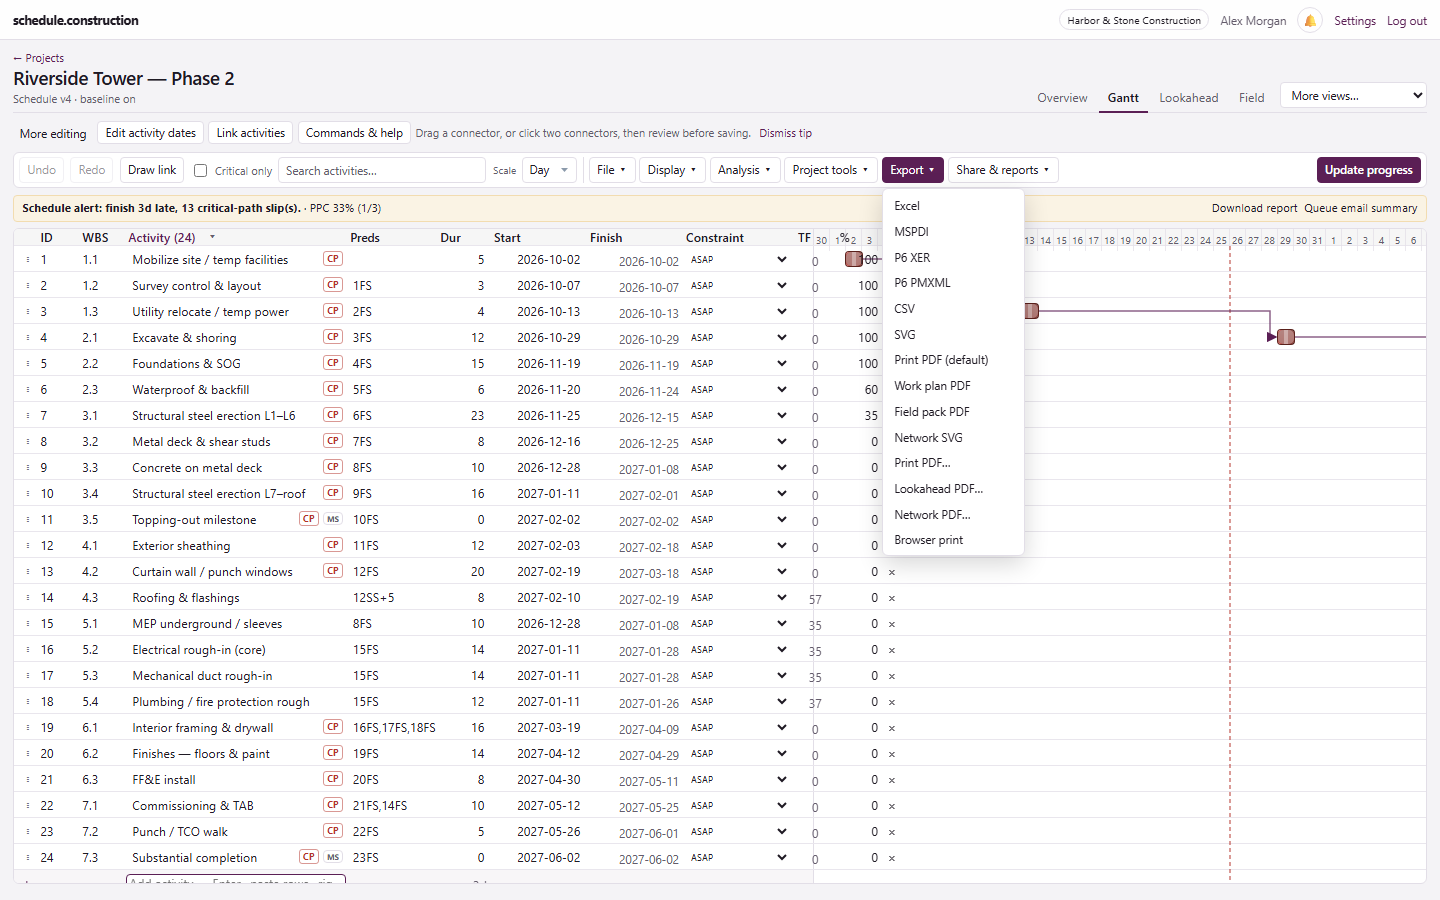Click drag handle for Foundations & SOG row

click(27, 364)
